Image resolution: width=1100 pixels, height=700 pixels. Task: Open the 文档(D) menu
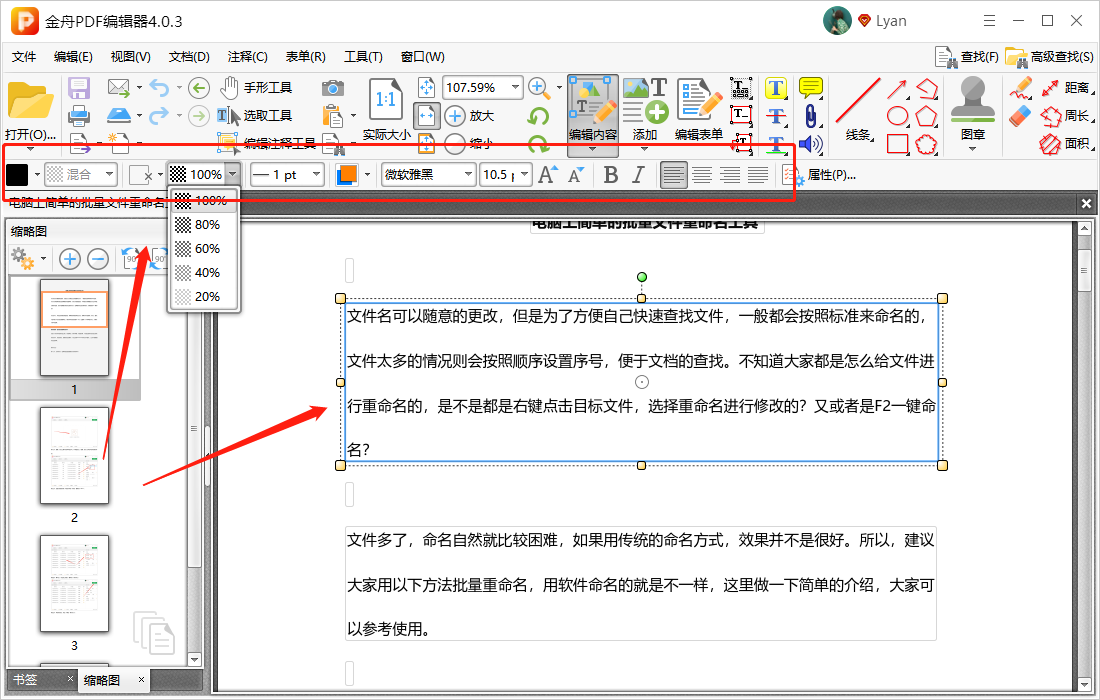[x=189, y=56]
